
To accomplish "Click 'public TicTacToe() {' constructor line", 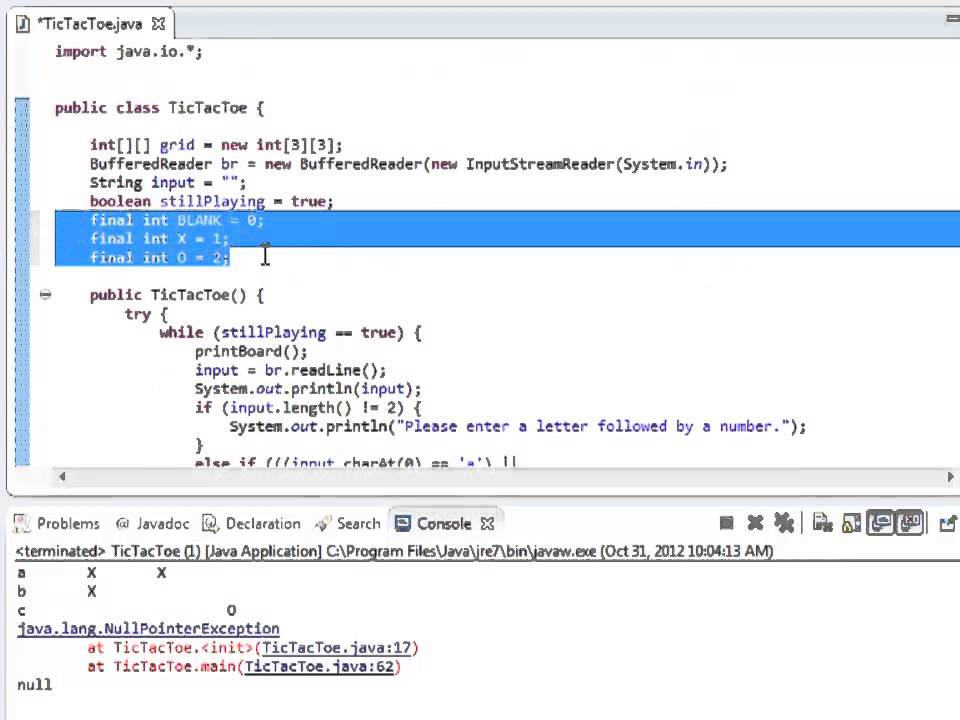I will click(177, 295).
